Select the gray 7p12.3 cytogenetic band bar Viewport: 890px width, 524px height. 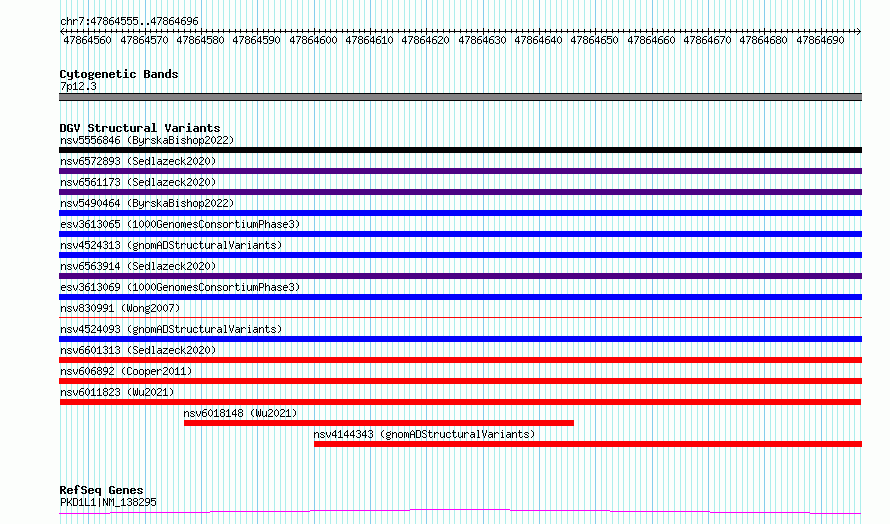click(460, 97)
